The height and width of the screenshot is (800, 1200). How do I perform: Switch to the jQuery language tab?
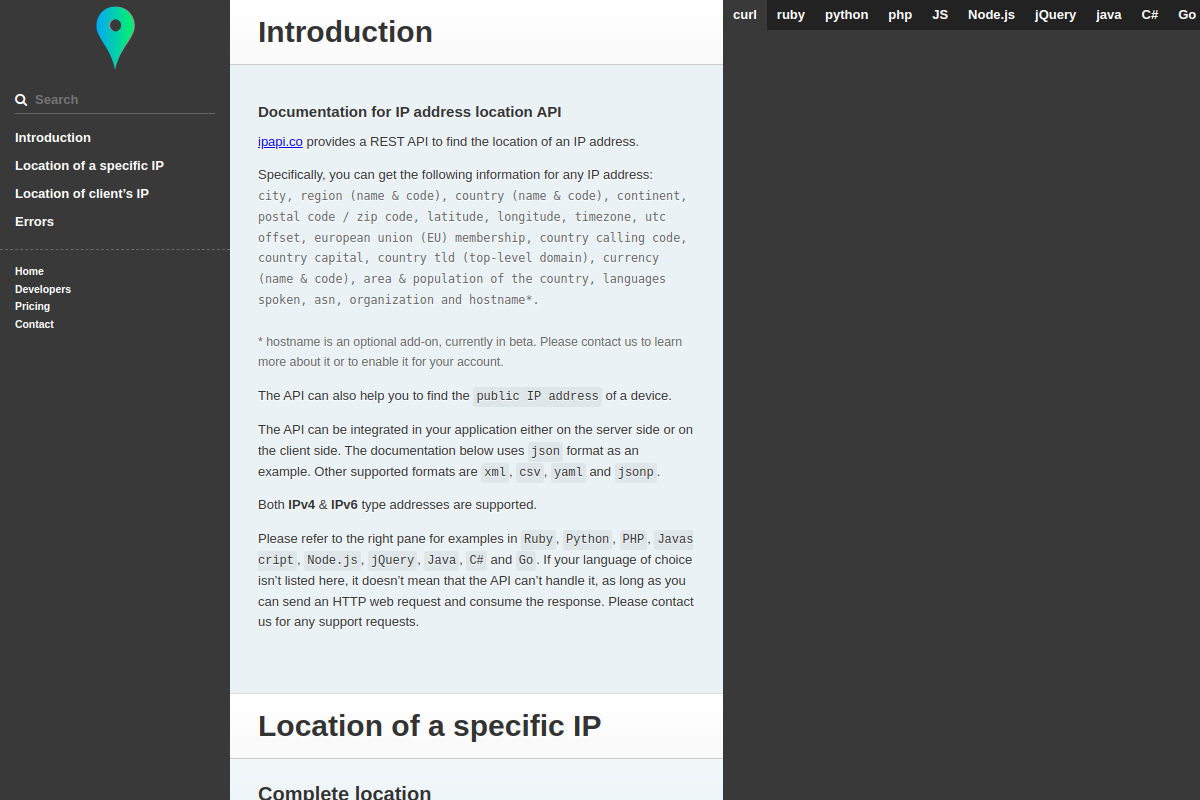(1055, 15)
